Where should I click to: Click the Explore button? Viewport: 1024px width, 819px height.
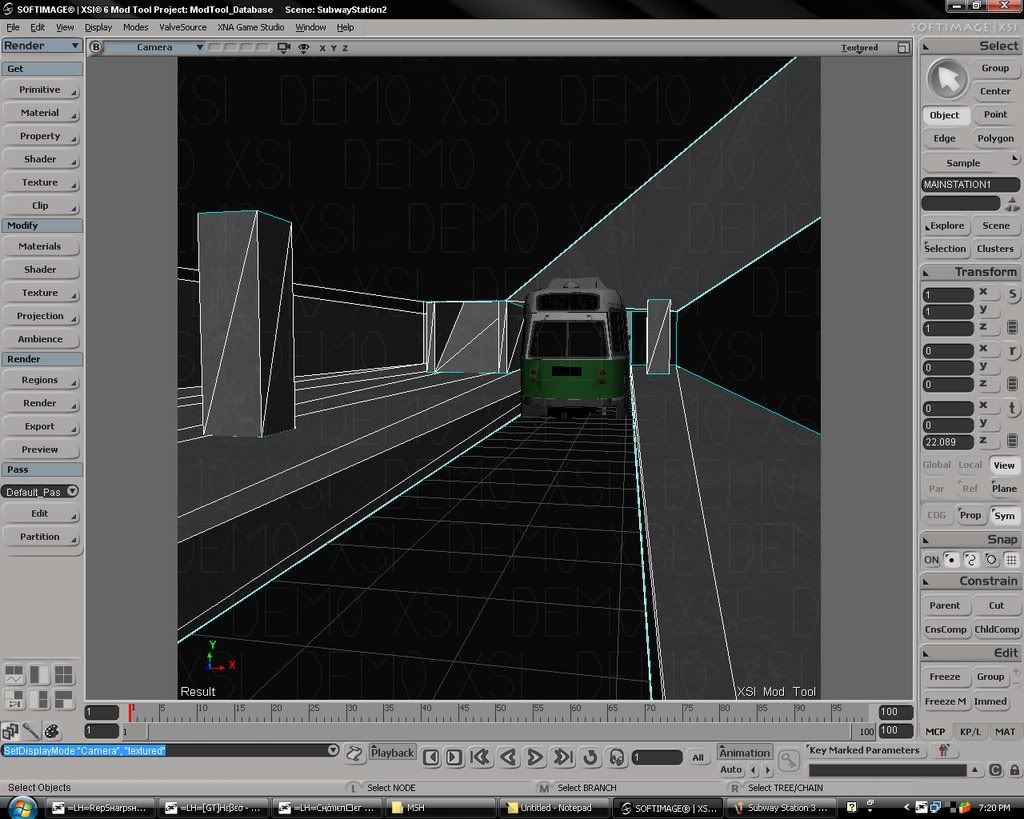(945, 226)
